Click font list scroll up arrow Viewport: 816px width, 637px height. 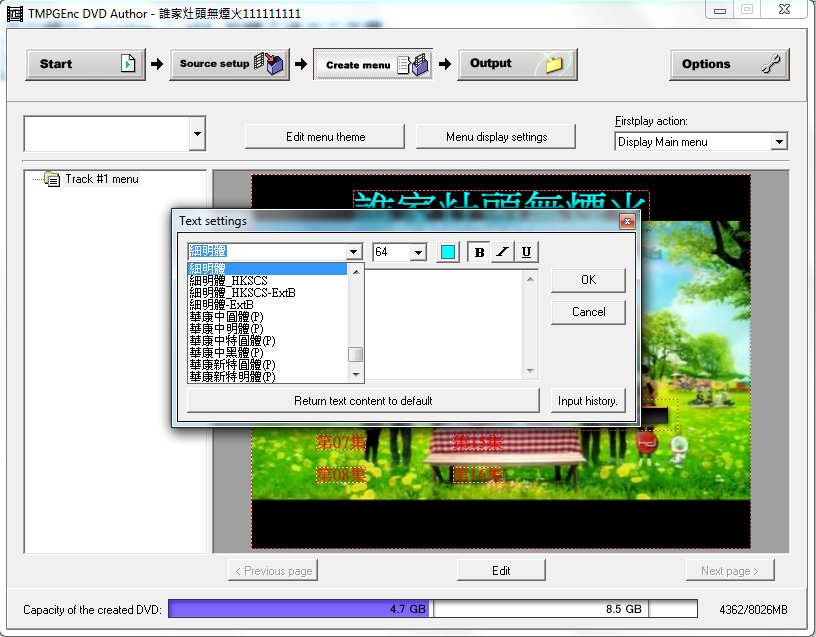coord(356,272)
